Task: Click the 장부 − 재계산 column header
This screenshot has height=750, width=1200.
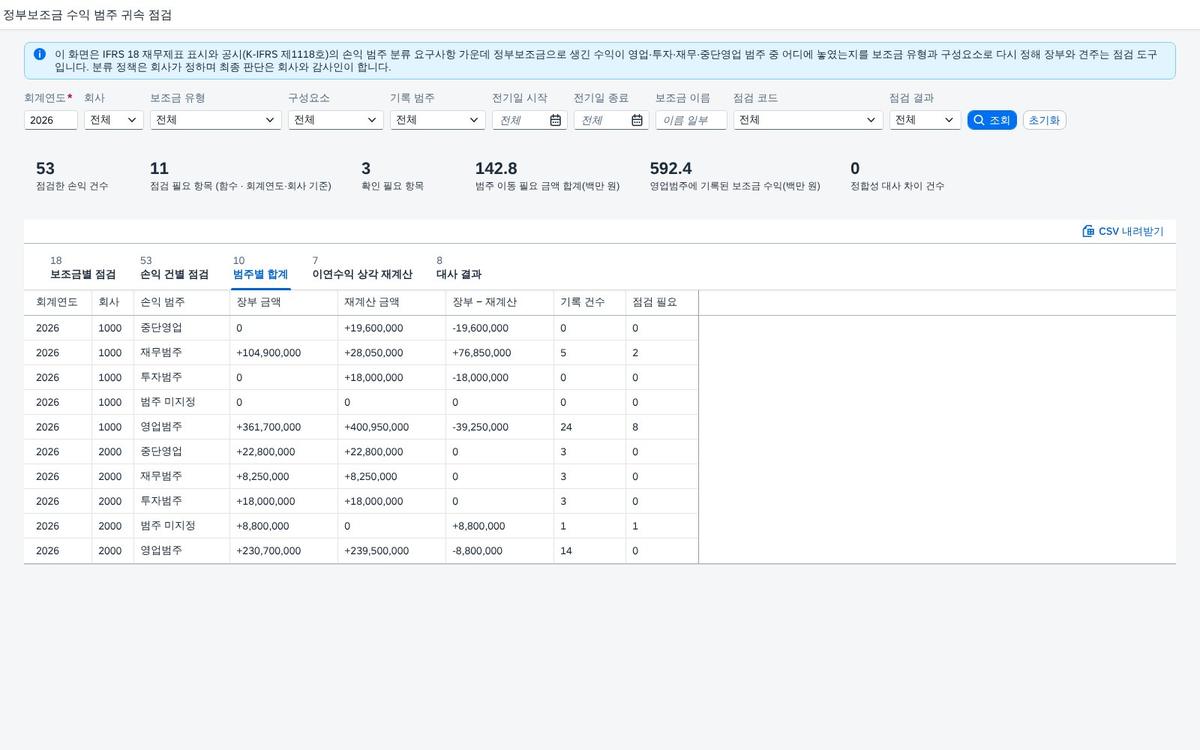Action: pyautogui.click(x=500, y=302)
